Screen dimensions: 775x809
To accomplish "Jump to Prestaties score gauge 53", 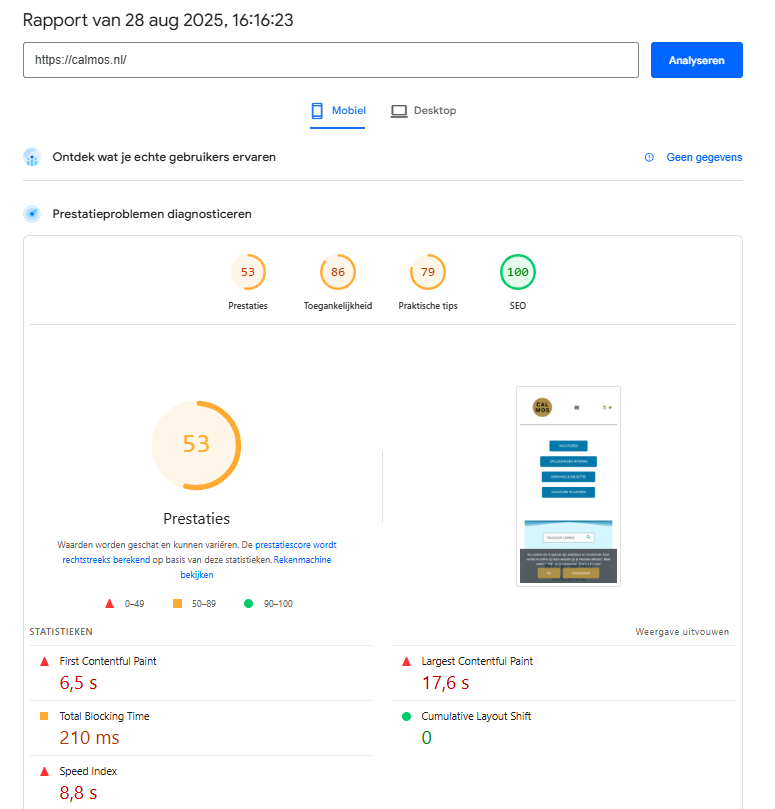I will 248,272.
